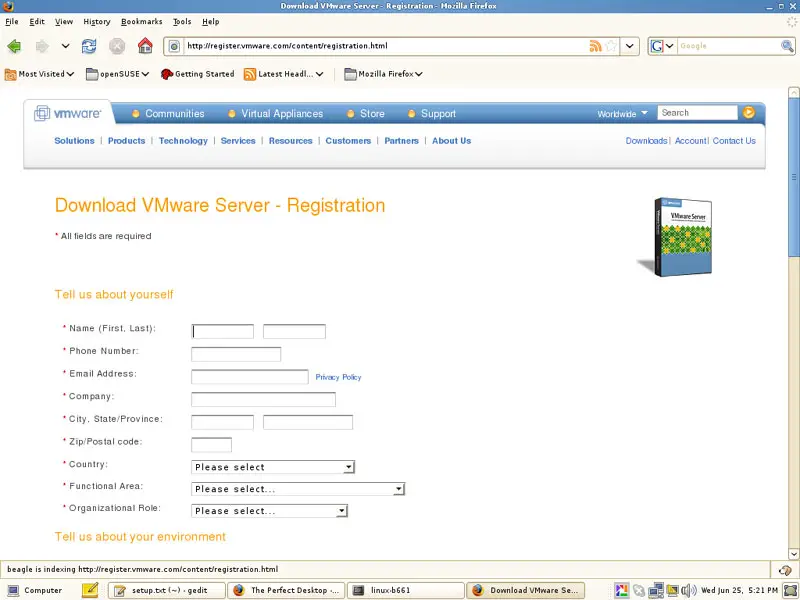Open the History menu
Image resolution: width=800 pixels, height=600 pixels.
pos(97,21)
